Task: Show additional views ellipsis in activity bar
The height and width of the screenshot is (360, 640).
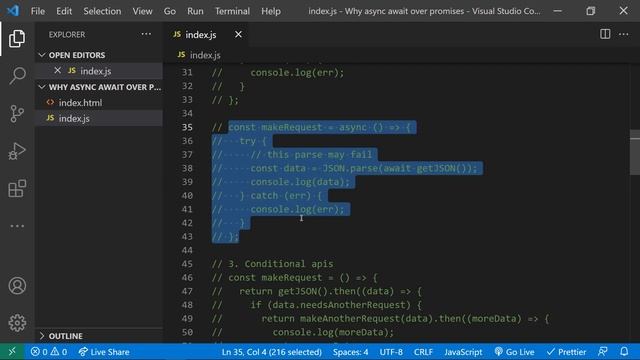Action: click(x=17, y=226)
